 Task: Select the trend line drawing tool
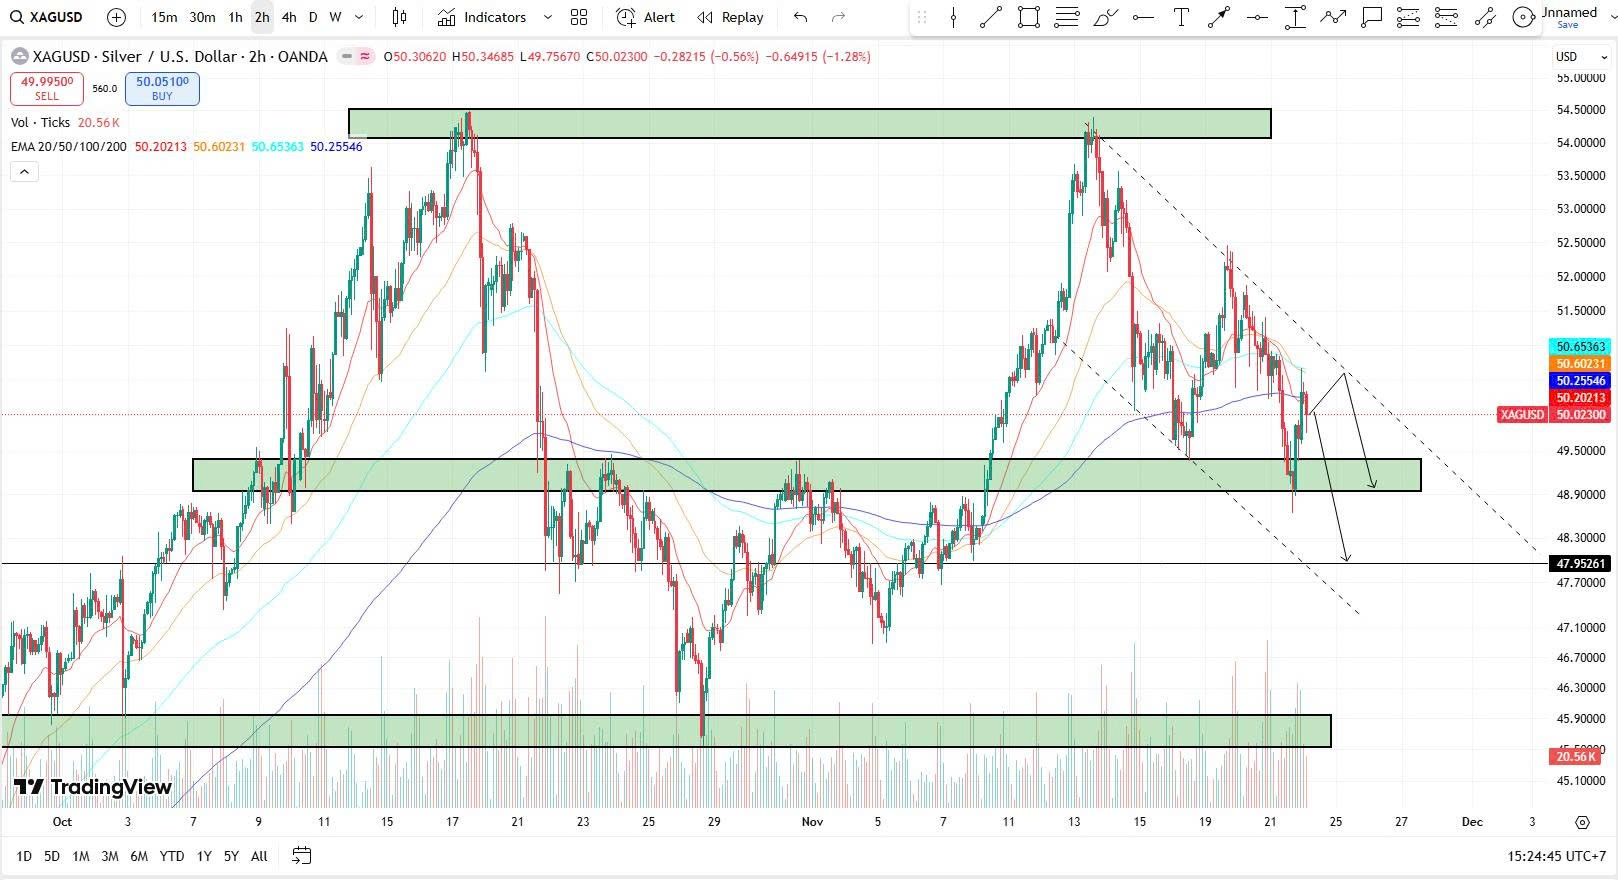click(991, 17)
